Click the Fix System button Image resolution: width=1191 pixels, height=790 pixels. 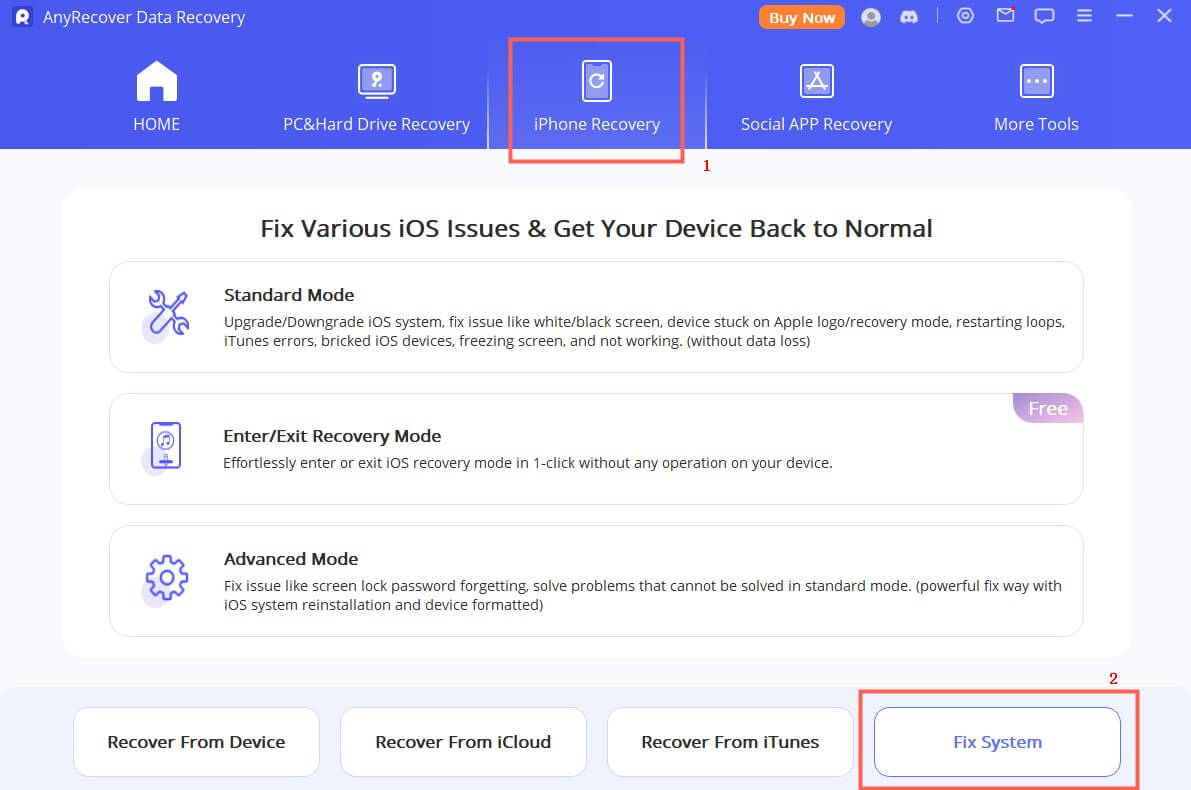997,742
